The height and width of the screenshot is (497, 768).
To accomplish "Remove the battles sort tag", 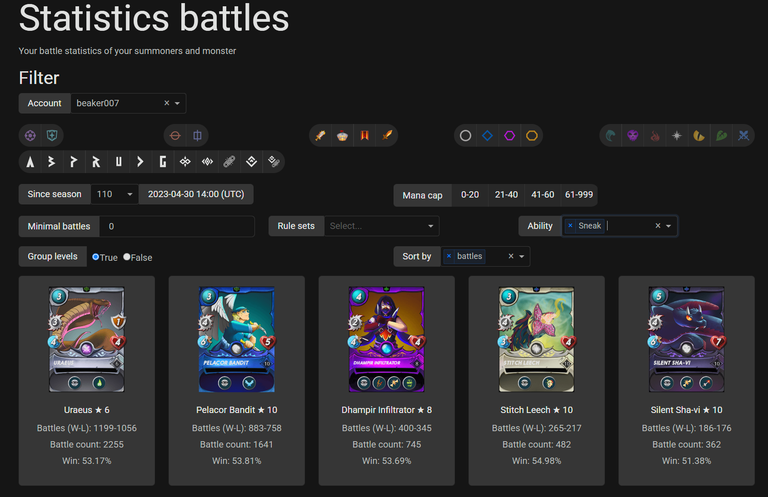I will click(449, 256).
